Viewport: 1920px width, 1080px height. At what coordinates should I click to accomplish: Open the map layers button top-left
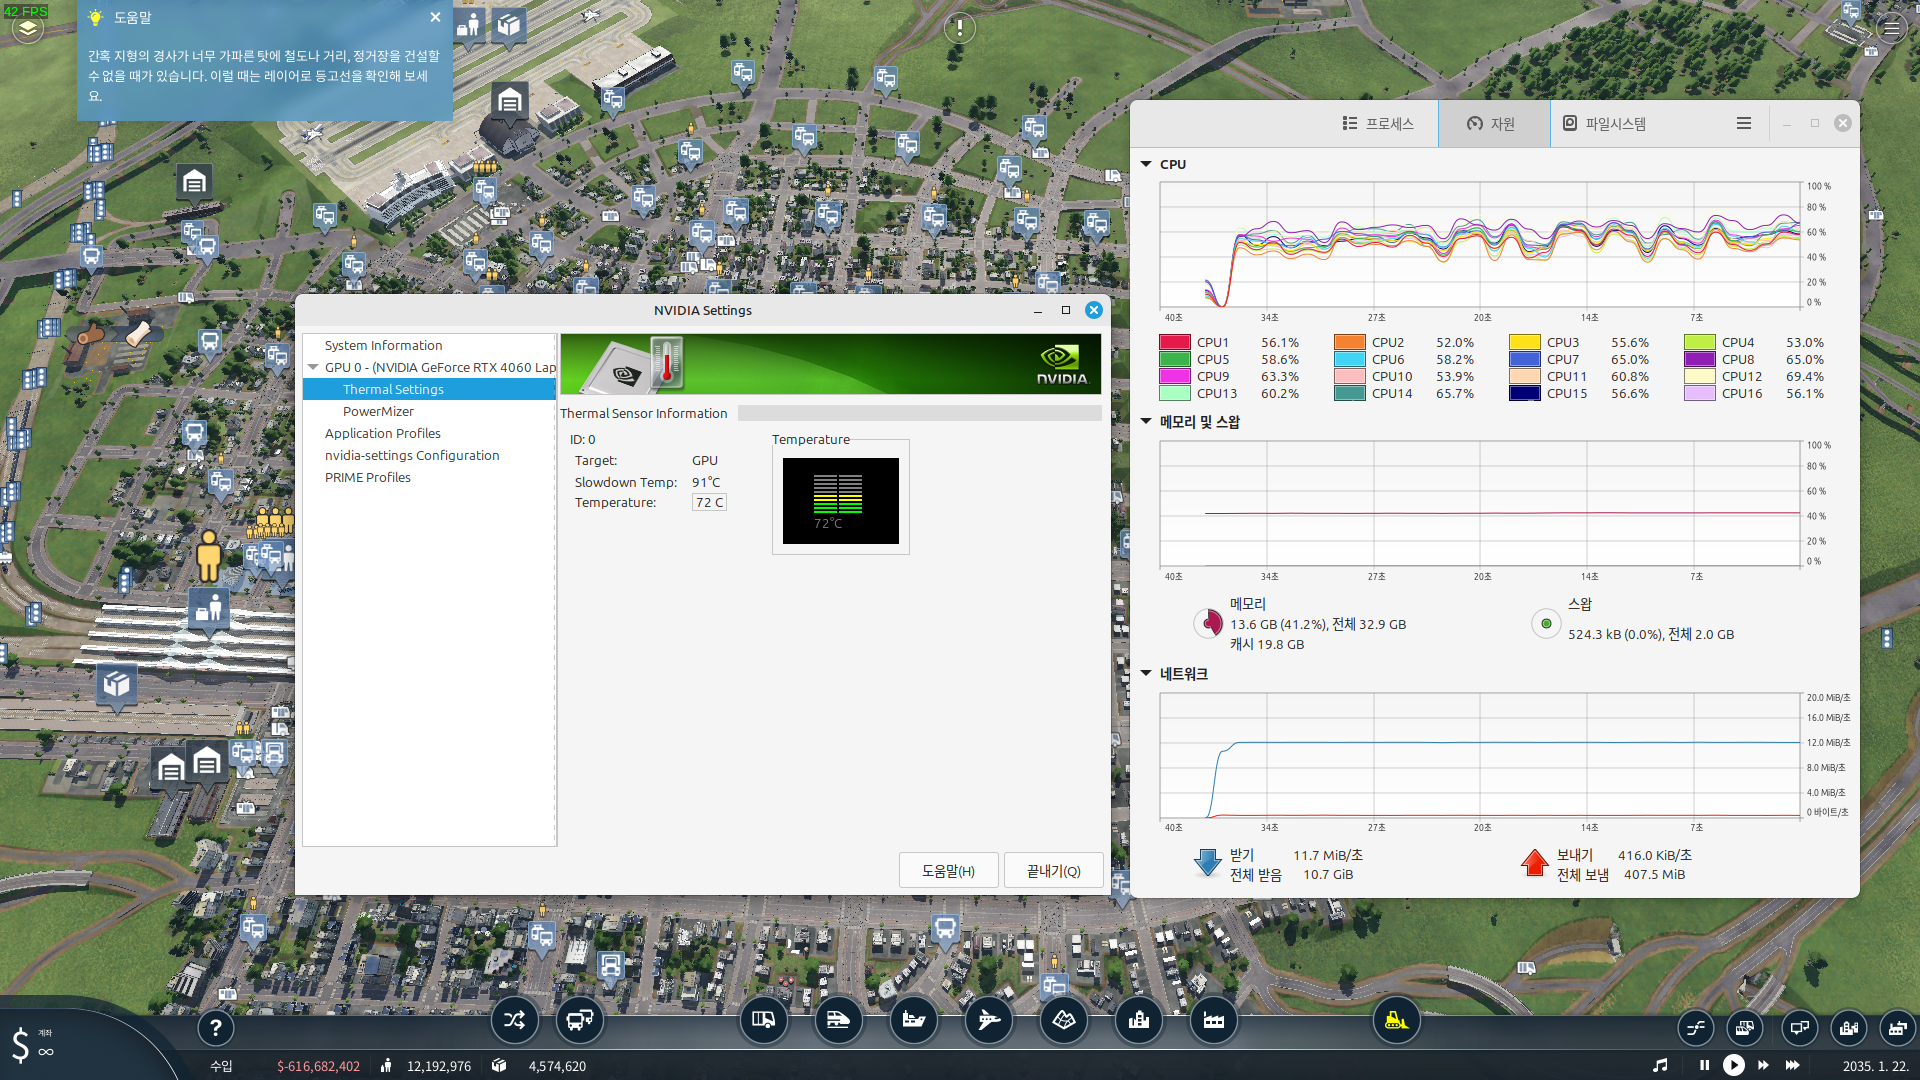point(28,29)
